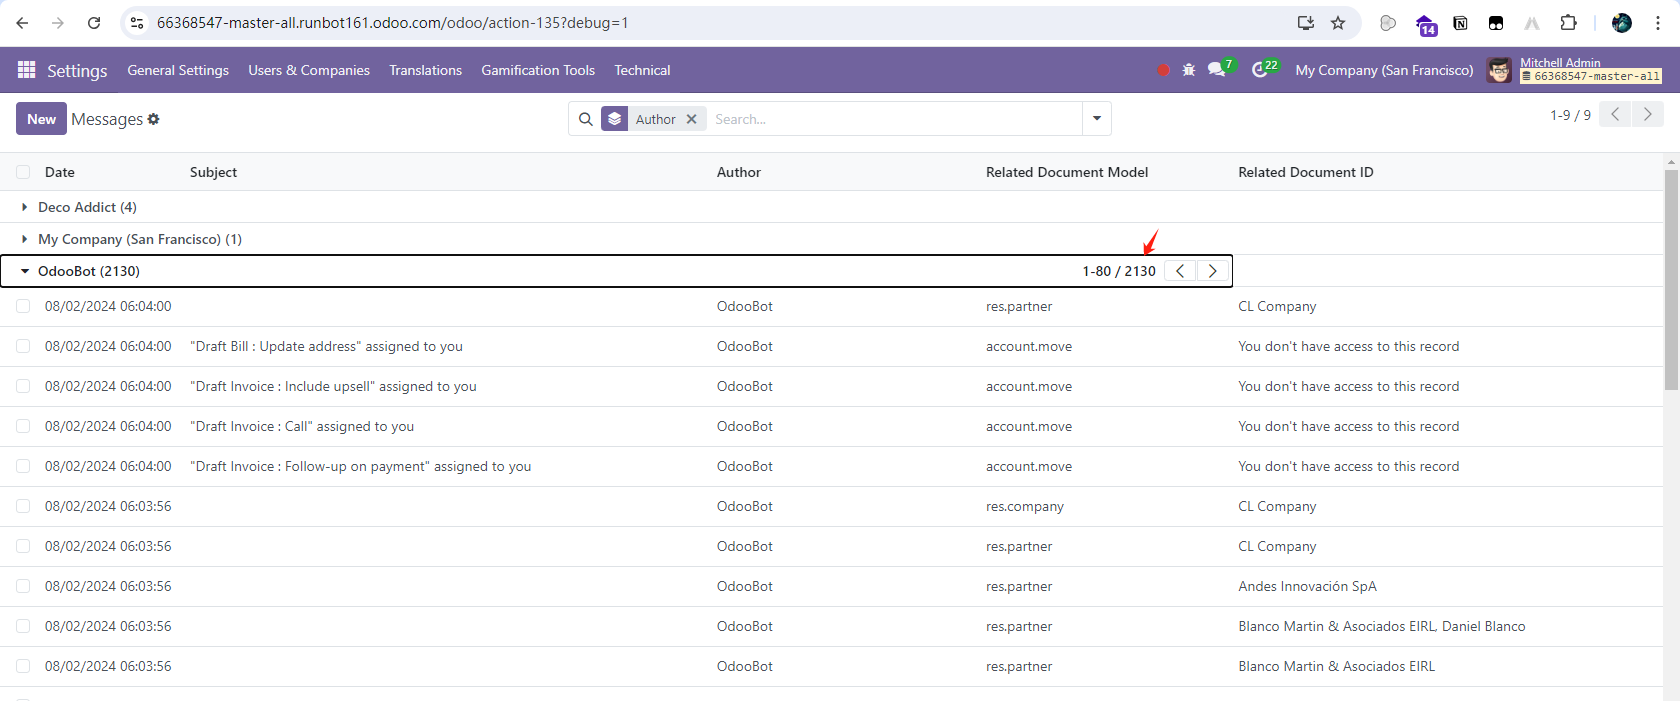This screenshot has height=701, width=1680.
Task: Click the Settings app title
Action: (x=77, y=70)
